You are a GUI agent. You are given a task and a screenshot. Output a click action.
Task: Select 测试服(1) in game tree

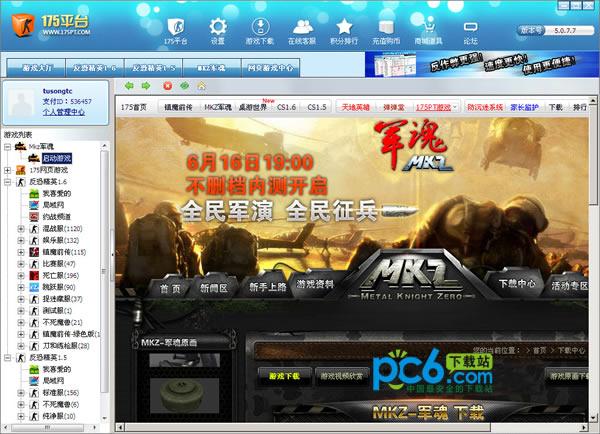[x=57, y=311]
